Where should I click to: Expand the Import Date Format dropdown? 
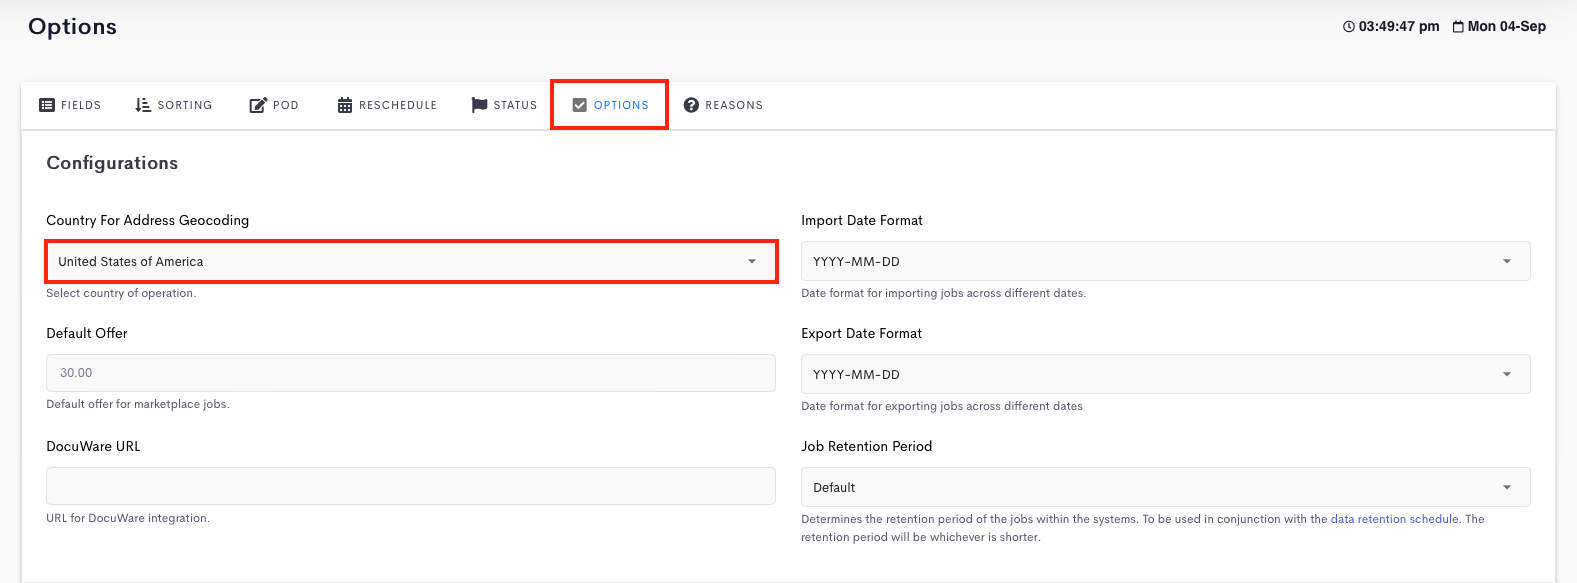pyautogui.click(x=1166, y=261)
